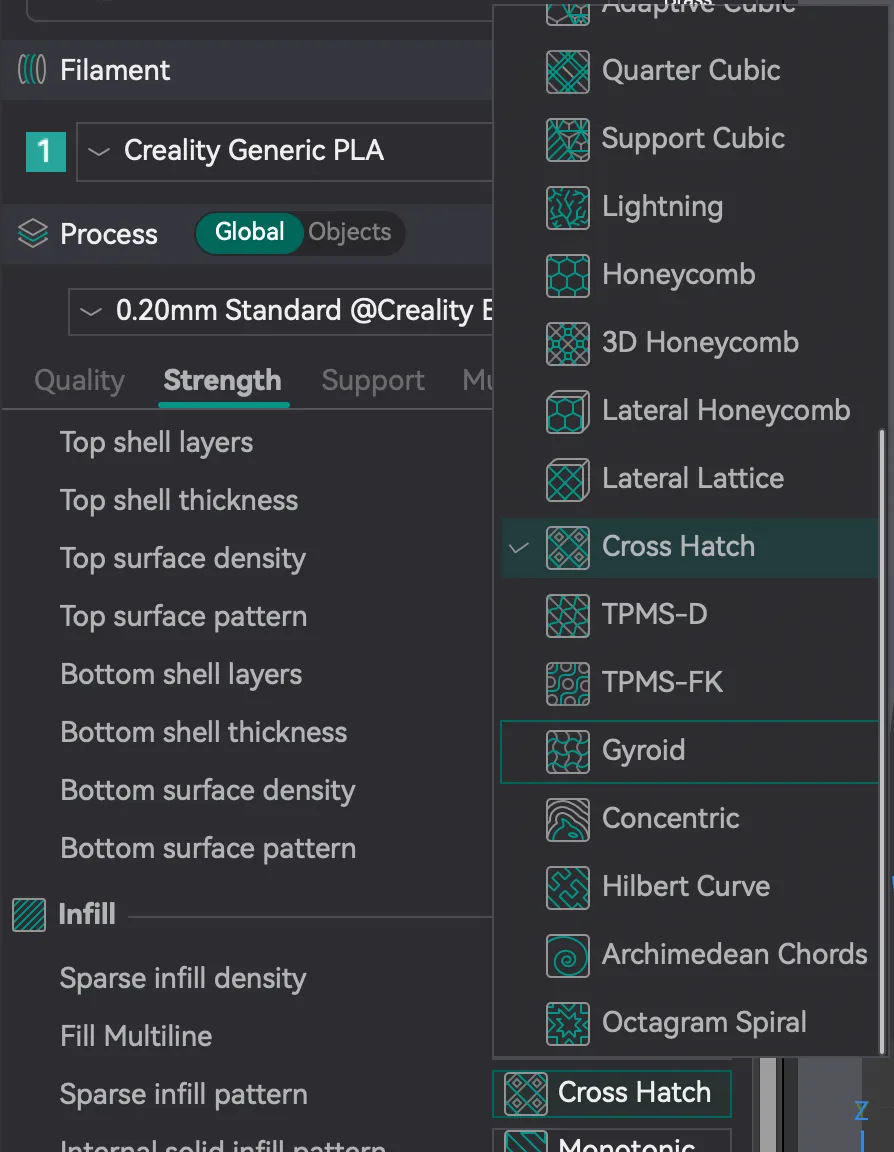Click the Lateral Honeycomb icon
The width and height of the screenshot is (894, 1152).
pos(567,411)
